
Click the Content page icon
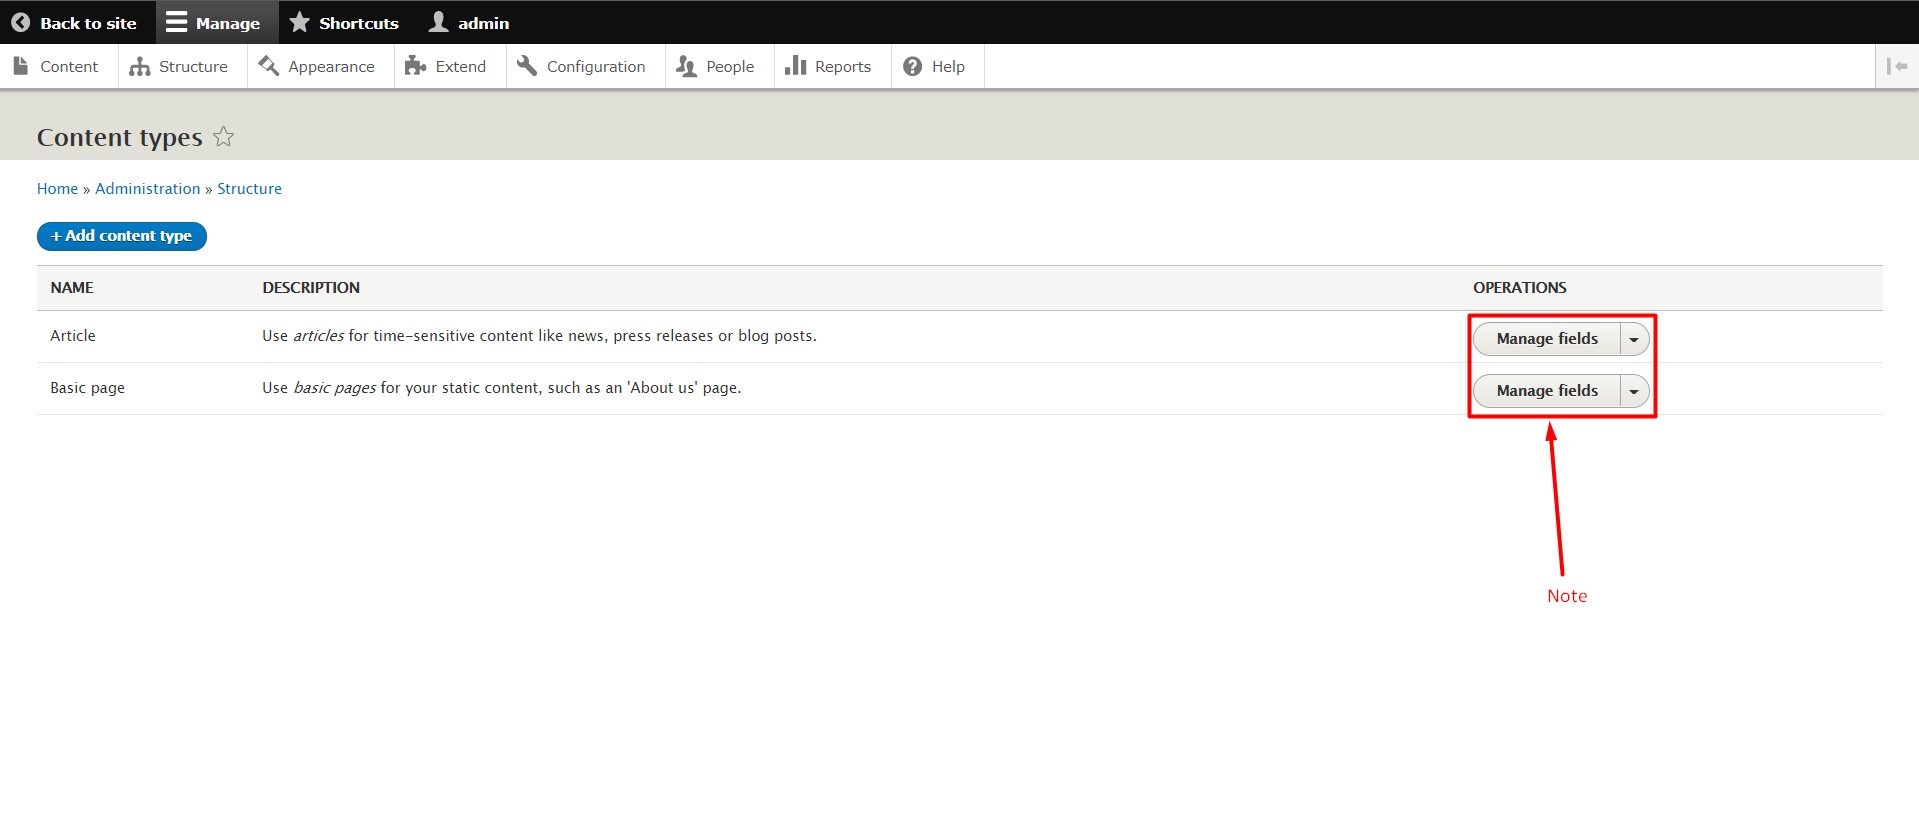21,66
